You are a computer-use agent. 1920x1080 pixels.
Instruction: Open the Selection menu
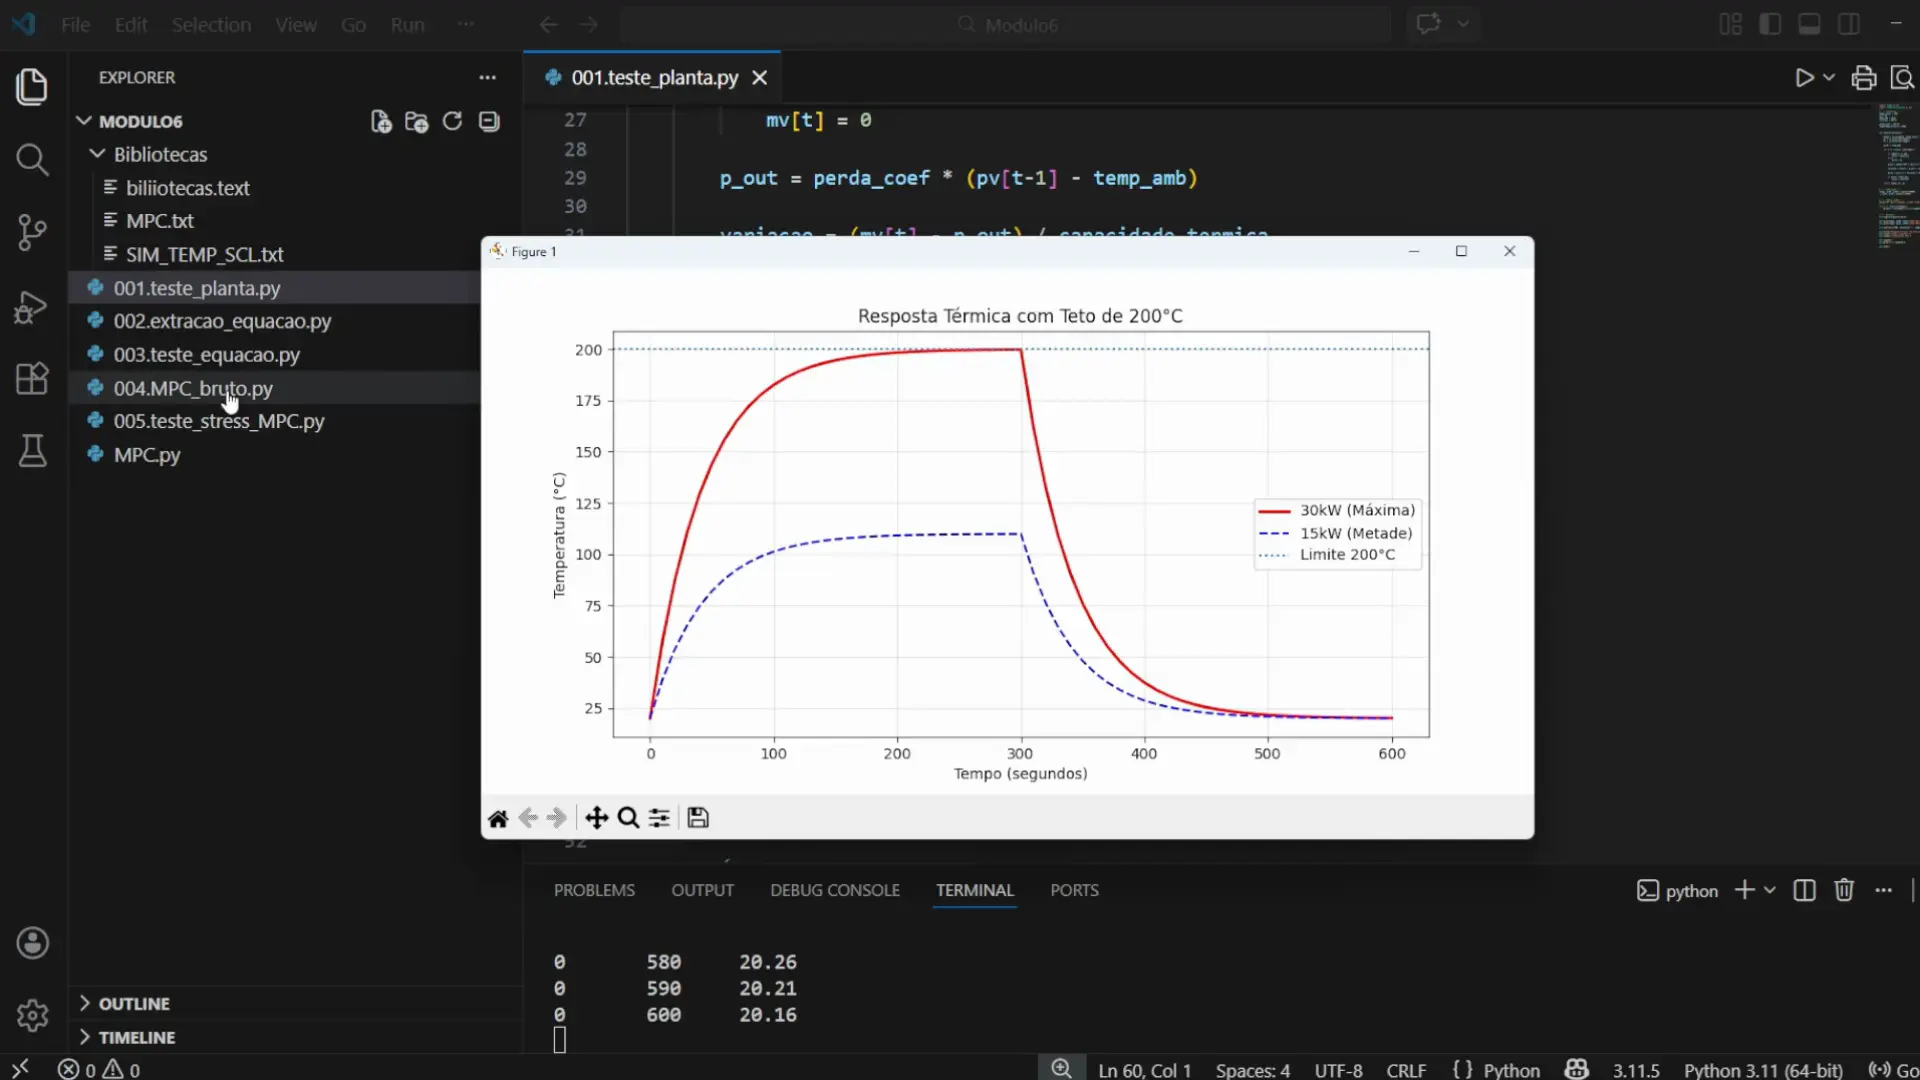tap(211, 25)
